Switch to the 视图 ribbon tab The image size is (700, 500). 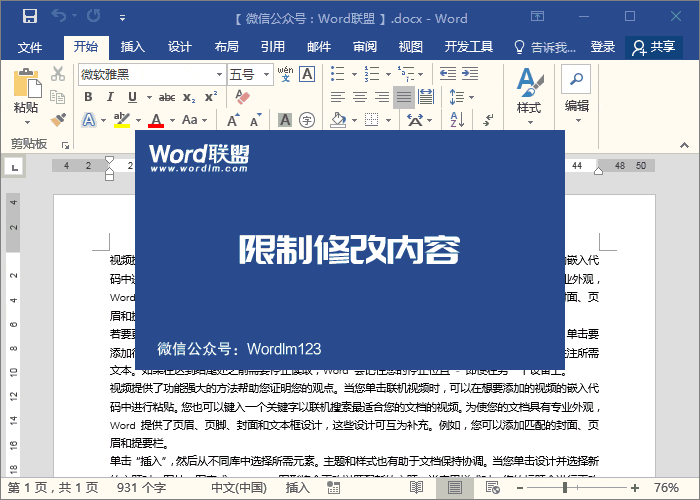click(x=410, y=47)
